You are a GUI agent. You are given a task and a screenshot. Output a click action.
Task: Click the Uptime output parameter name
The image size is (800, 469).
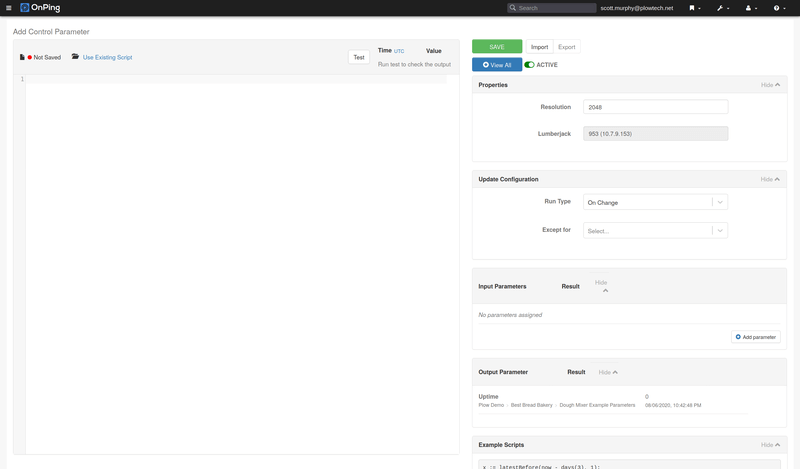pos(488,397)
